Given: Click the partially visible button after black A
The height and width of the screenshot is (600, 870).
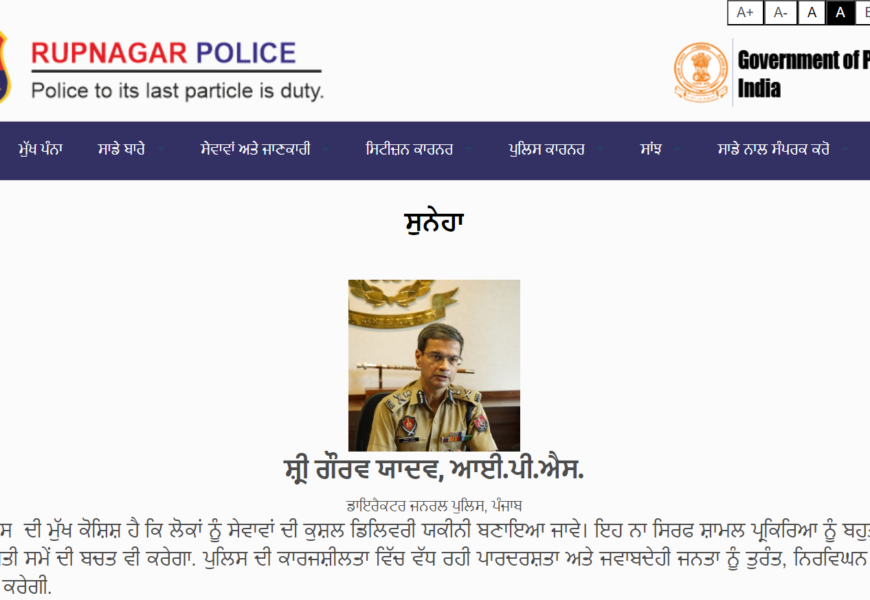Looking at the screenshot, I should pyautogui.click(x=863, y=13).
